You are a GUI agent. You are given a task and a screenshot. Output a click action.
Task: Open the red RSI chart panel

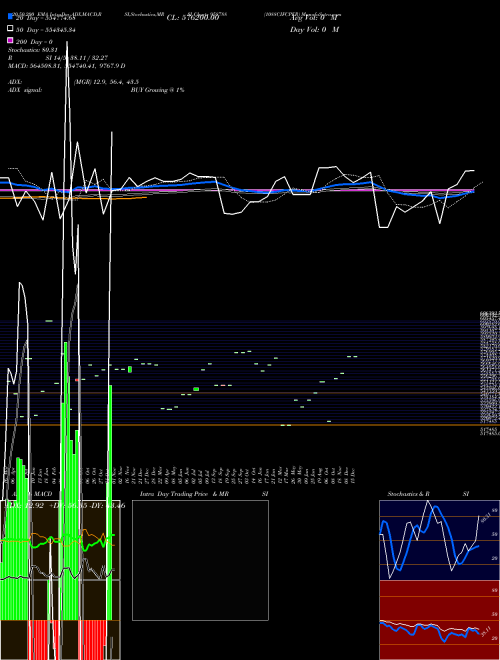click(439, 620)
